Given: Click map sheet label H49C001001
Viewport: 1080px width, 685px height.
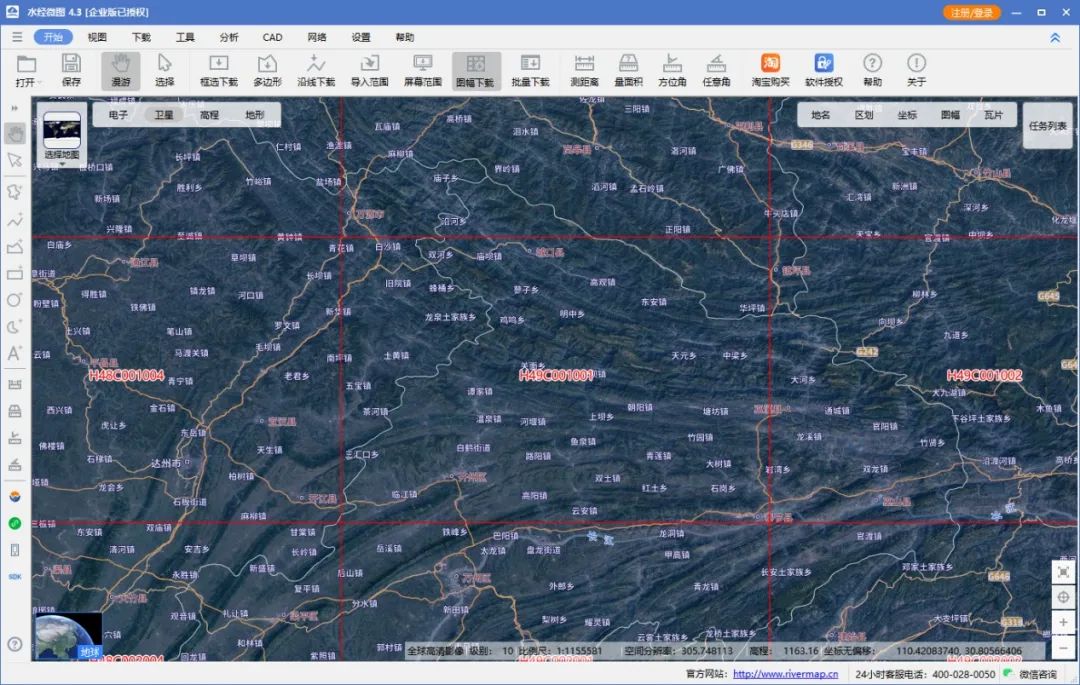Looking at the screenshot, I should pos(556,375).
